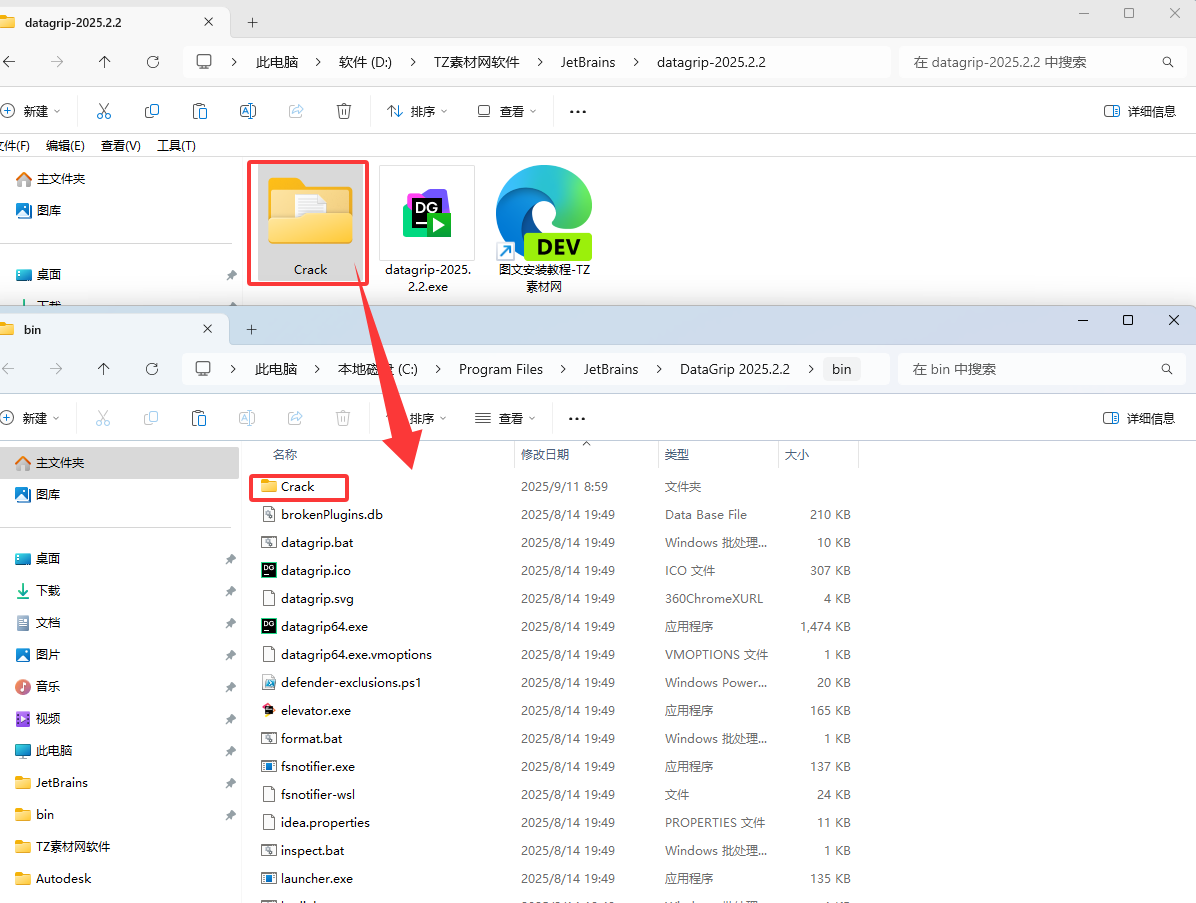Select datagrip64.exe in bin file list
This screenshot has width=1196, height=903.
(x=324, y=627)
